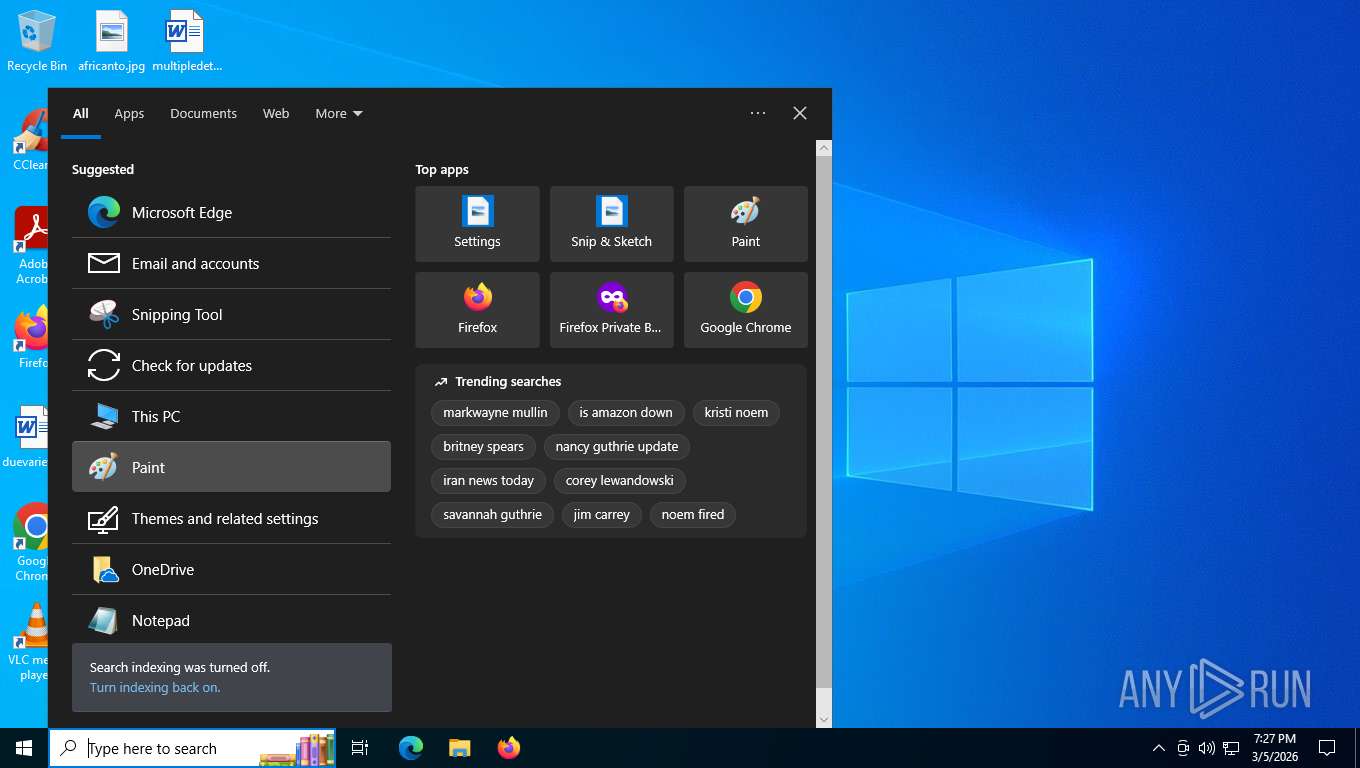
Task: Open Snip & Sketch tile
Action: (x=611, y=224)
